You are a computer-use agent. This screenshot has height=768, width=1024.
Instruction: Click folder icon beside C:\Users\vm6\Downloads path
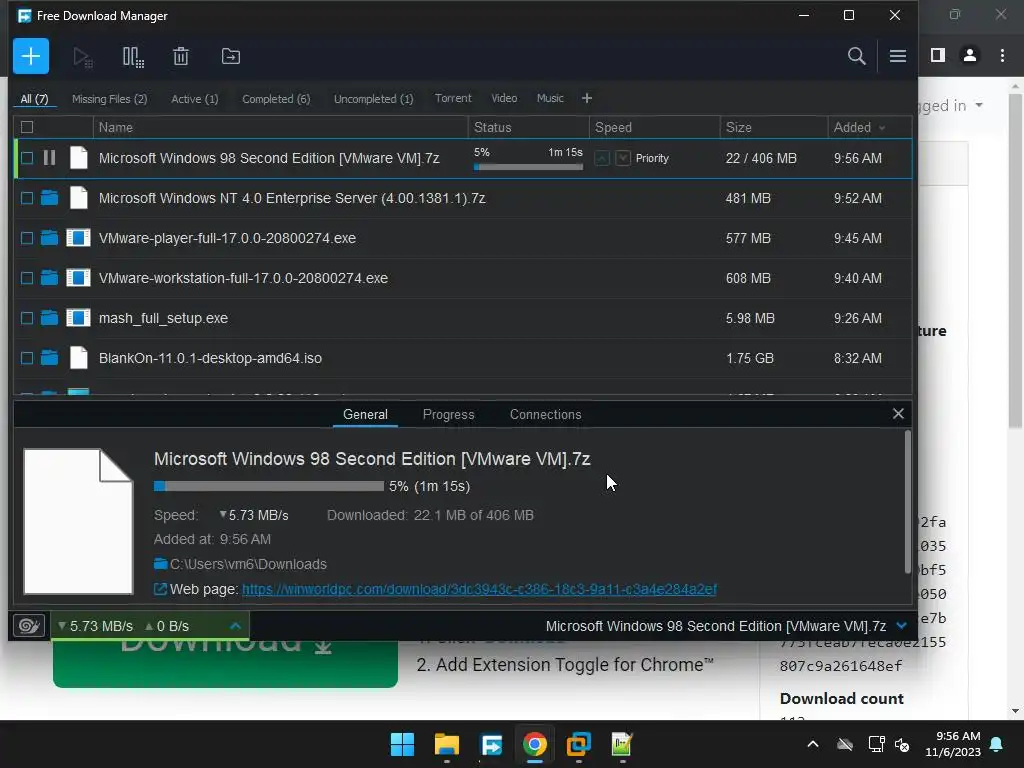(161, 564)
